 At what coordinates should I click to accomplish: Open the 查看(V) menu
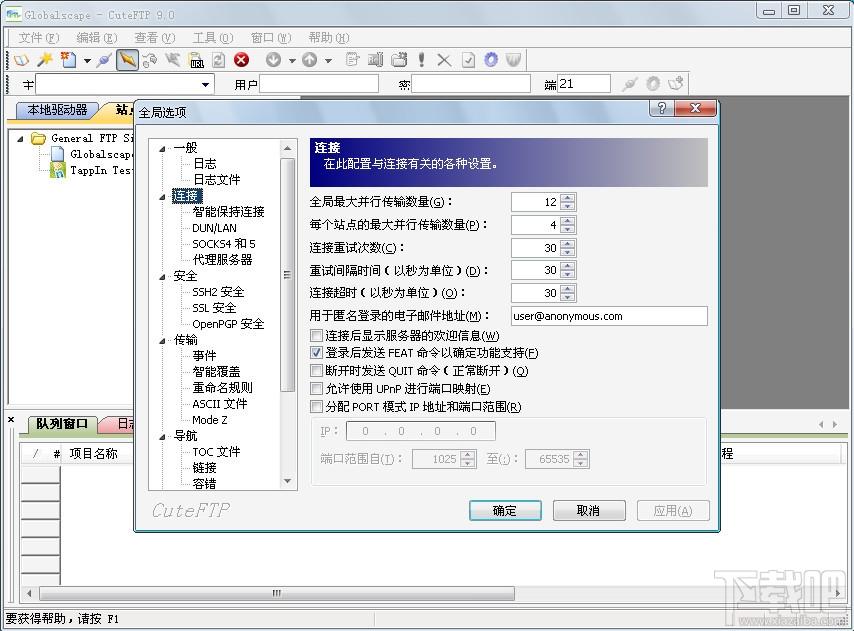coord(154,38)
